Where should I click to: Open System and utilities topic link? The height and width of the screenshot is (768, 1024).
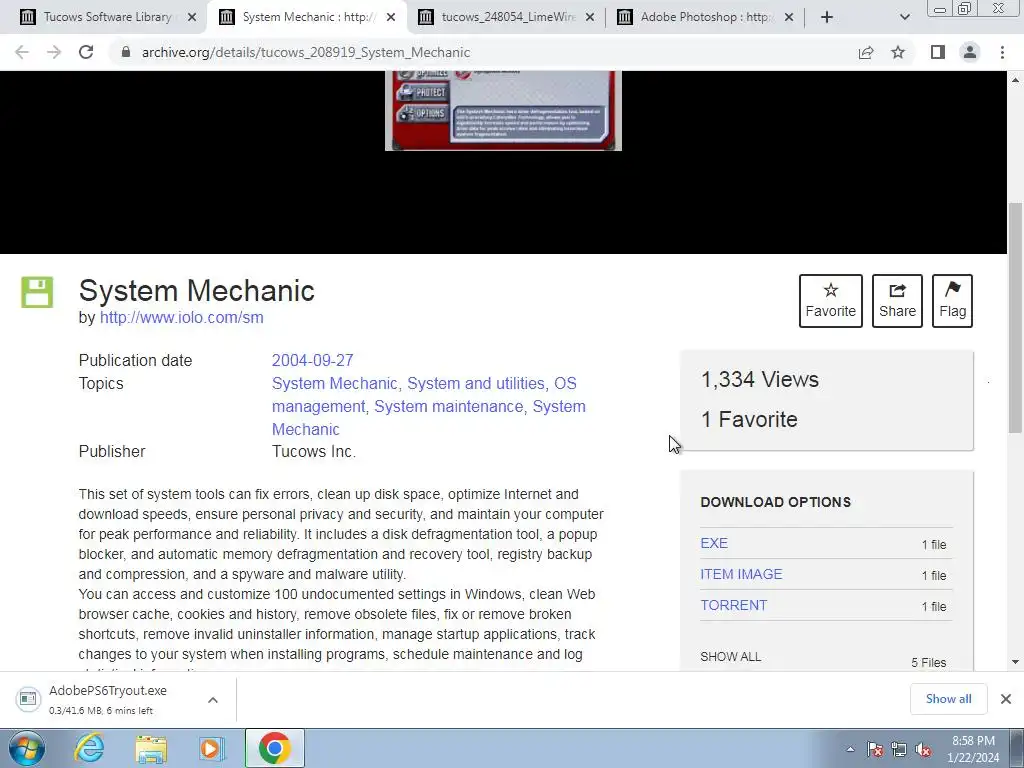click(x=475, y=383)
